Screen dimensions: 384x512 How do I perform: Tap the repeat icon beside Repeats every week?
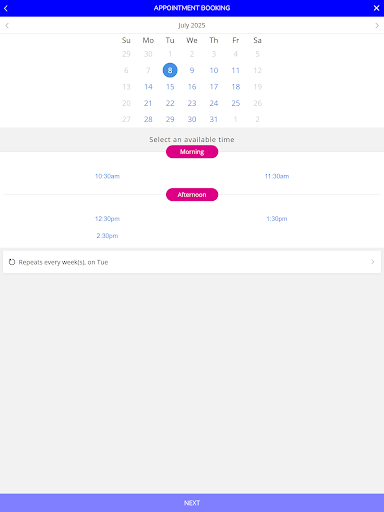12,262
